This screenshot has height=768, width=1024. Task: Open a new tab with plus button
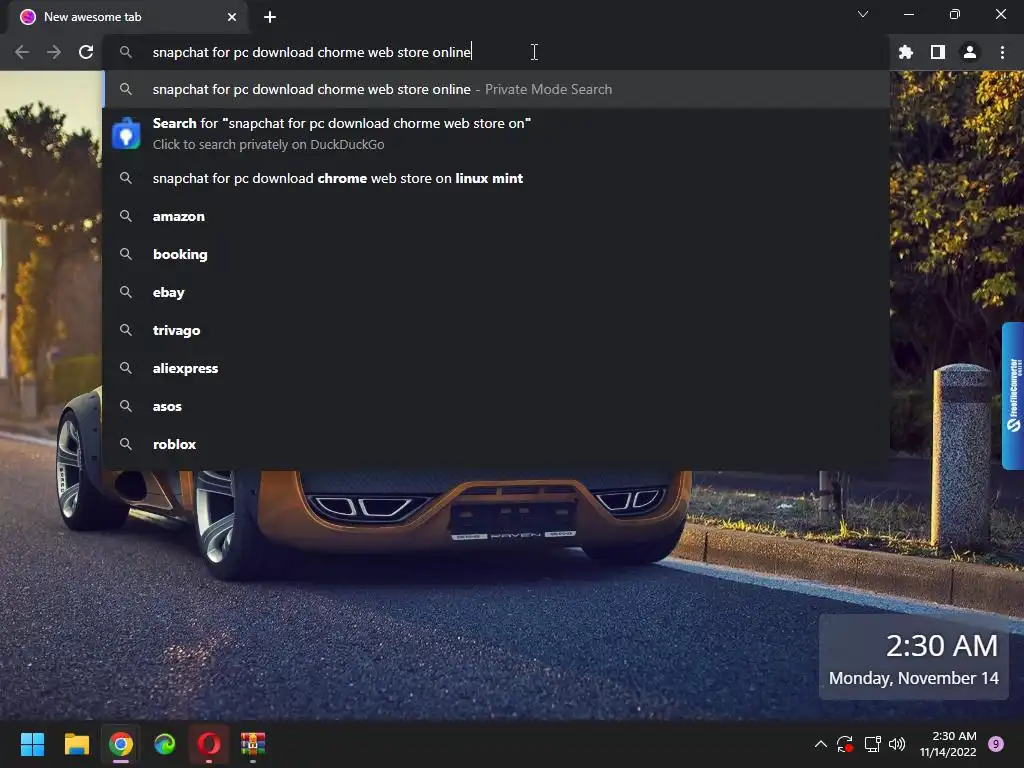click(270, 17)
